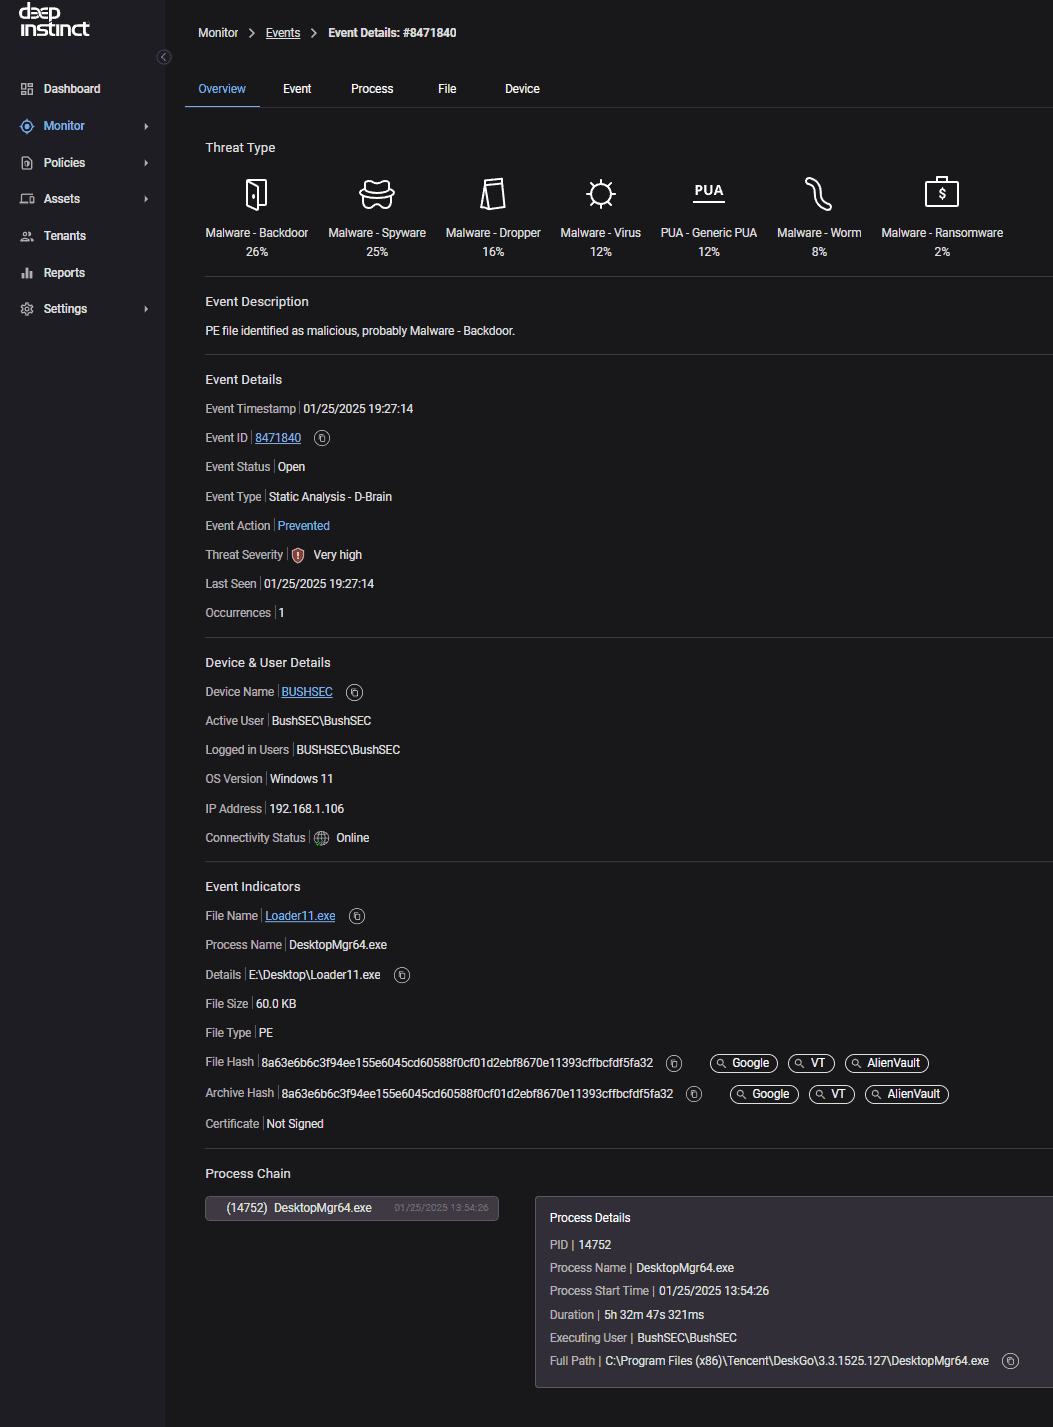Click the Malware Spyware icon
This screenshot has width=1053, height=1427.
click(377, 193)
